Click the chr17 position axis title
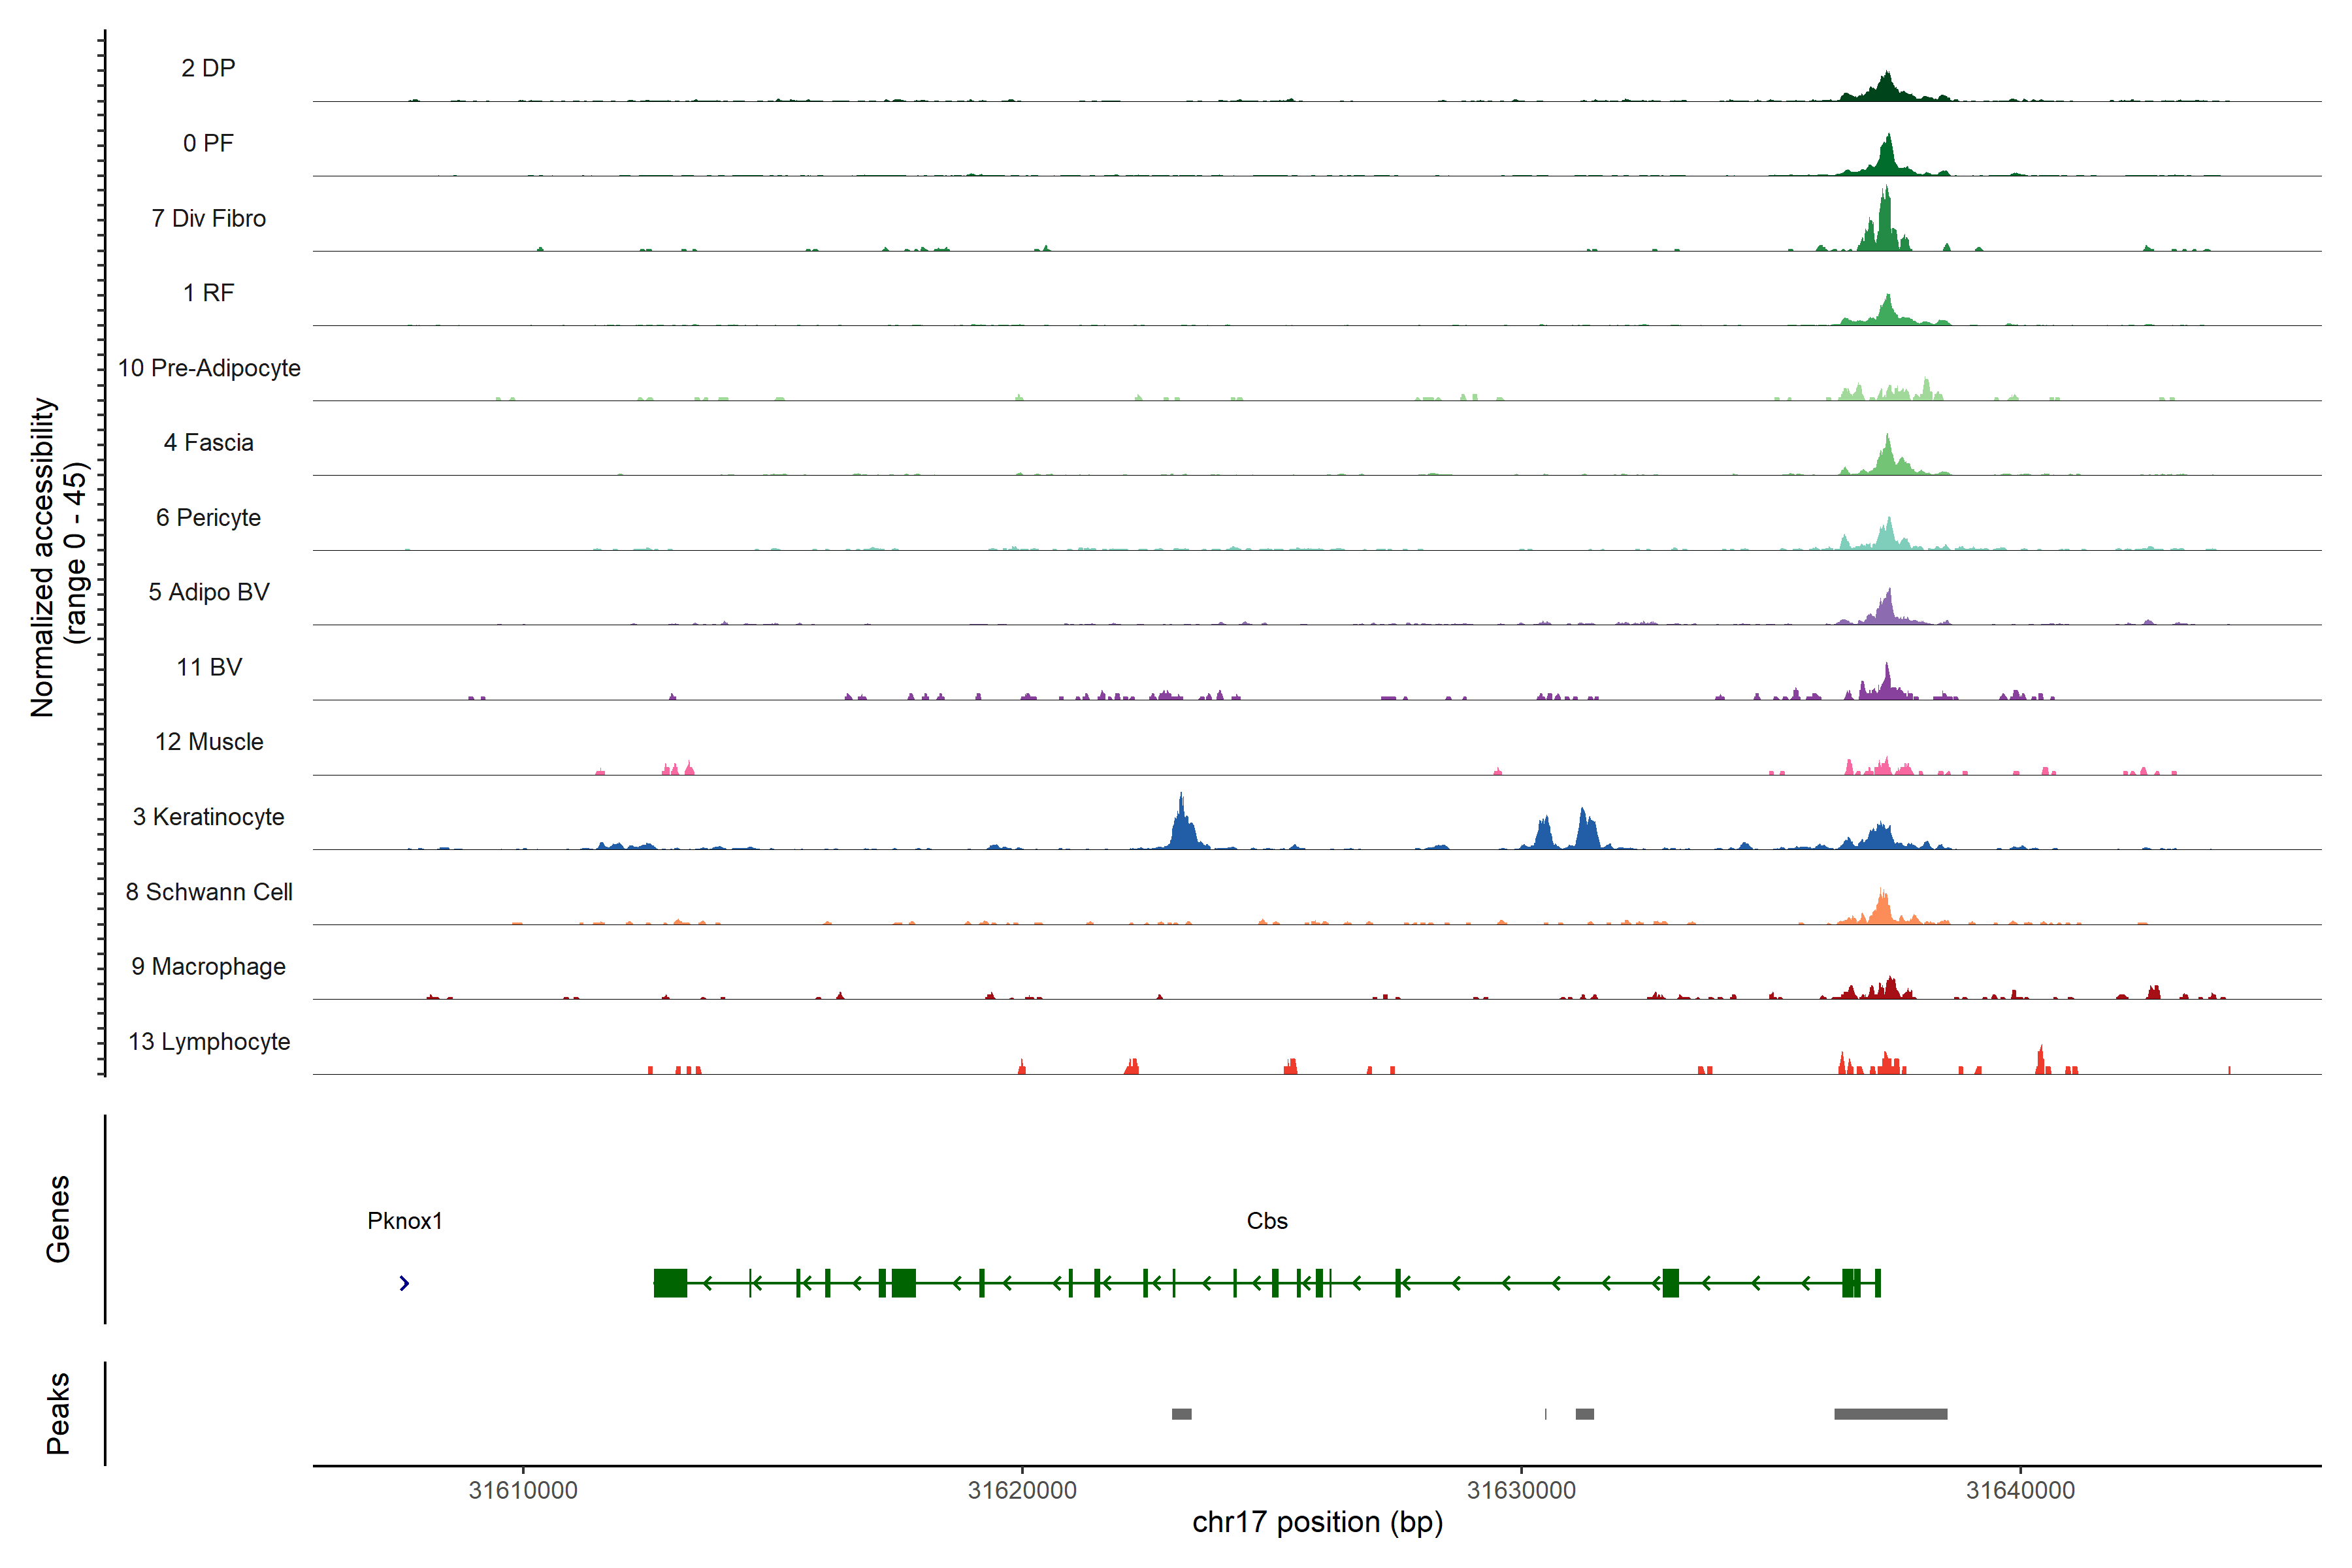Viewport: 2352px width, 1568px height. [x=1317, y=1522]
